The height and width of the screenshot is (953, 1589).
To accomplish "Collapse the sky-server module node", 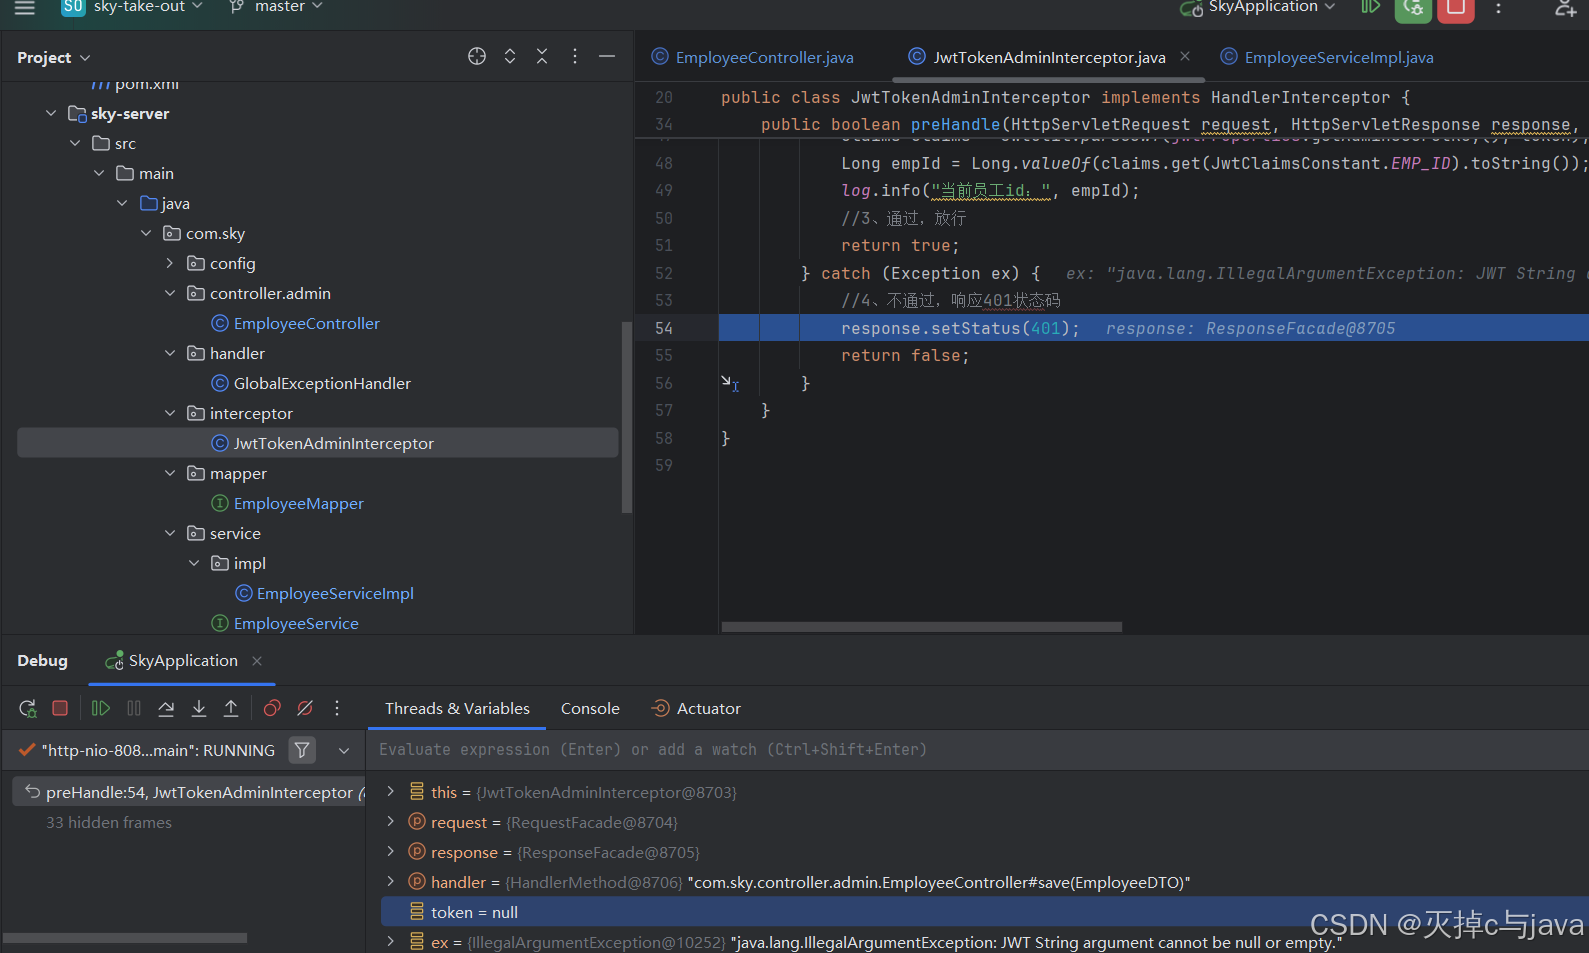I will (51, 113).
